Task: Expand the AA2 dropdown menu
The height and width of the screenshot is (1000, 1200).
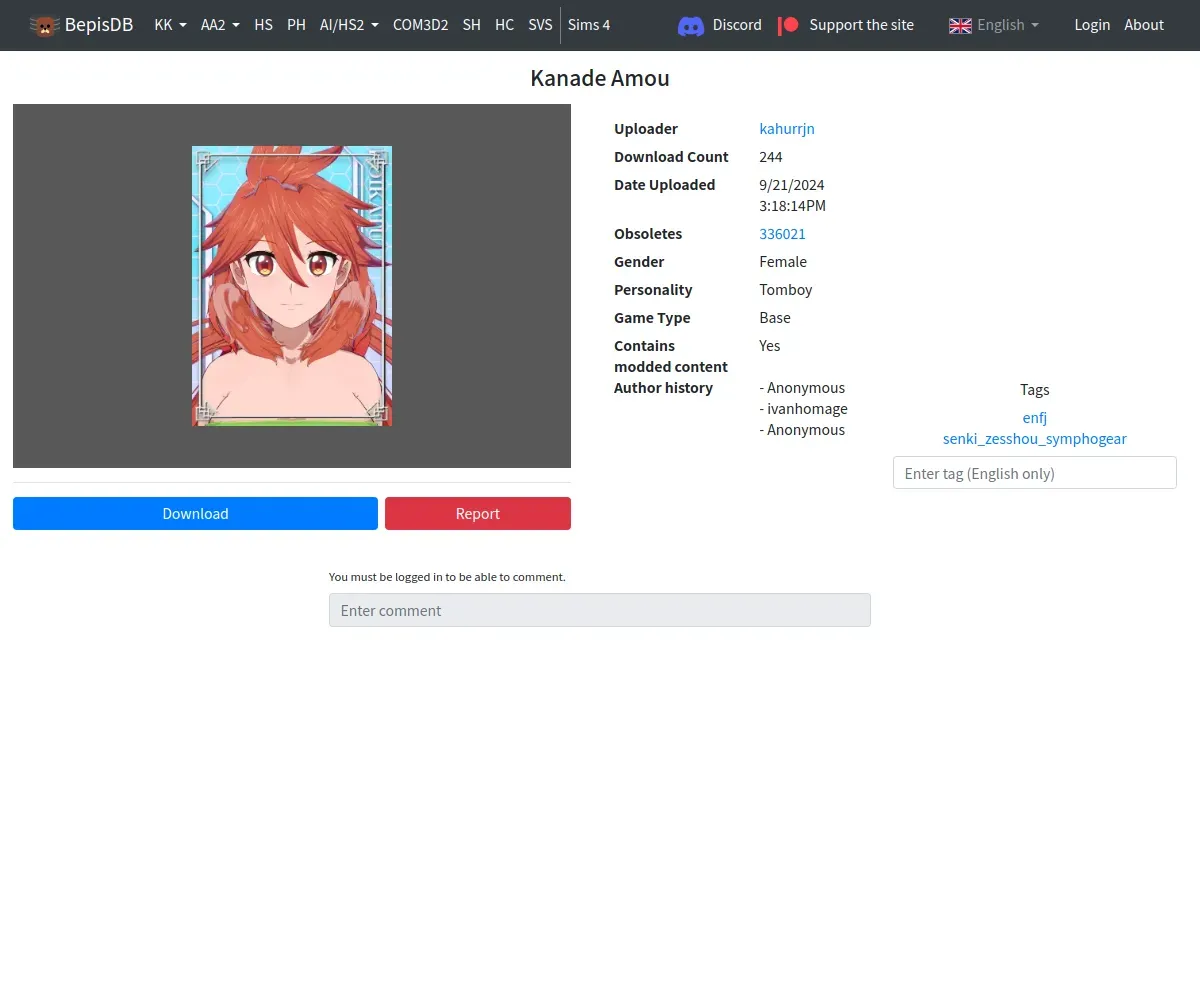Action: (x=220, y=25)
